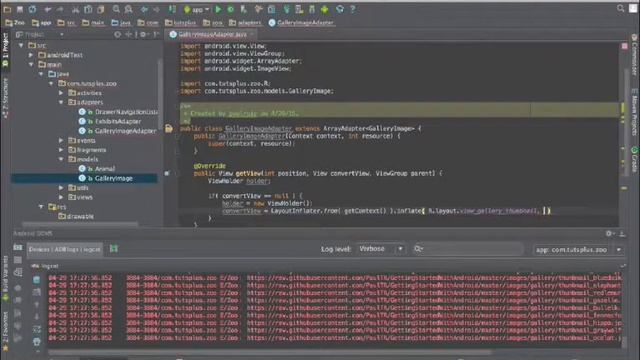Click the project tree horizontal scrollbar
Viewport: 640px width, 360px height.
[80, 224]
